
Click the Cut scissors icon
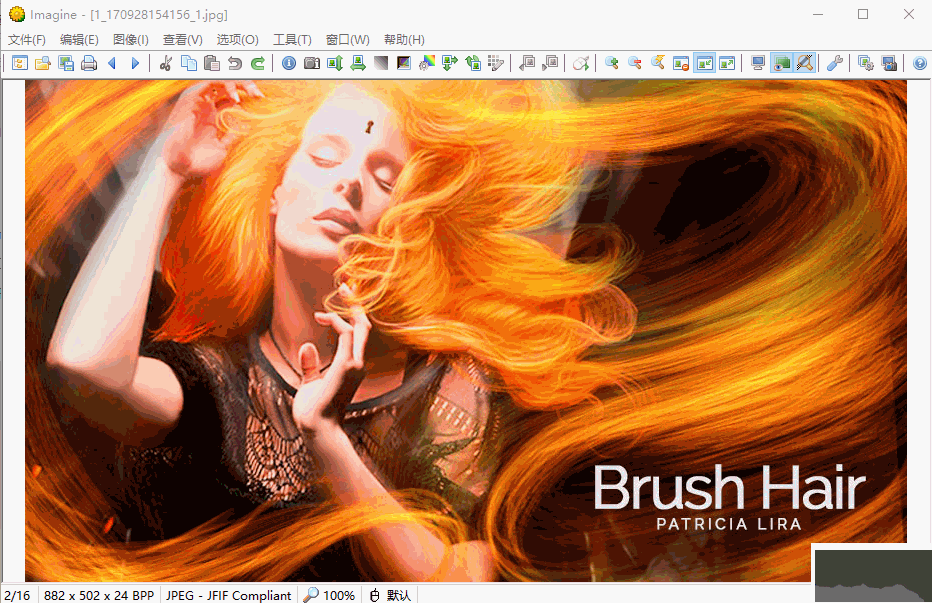click(x=166, y=63)
